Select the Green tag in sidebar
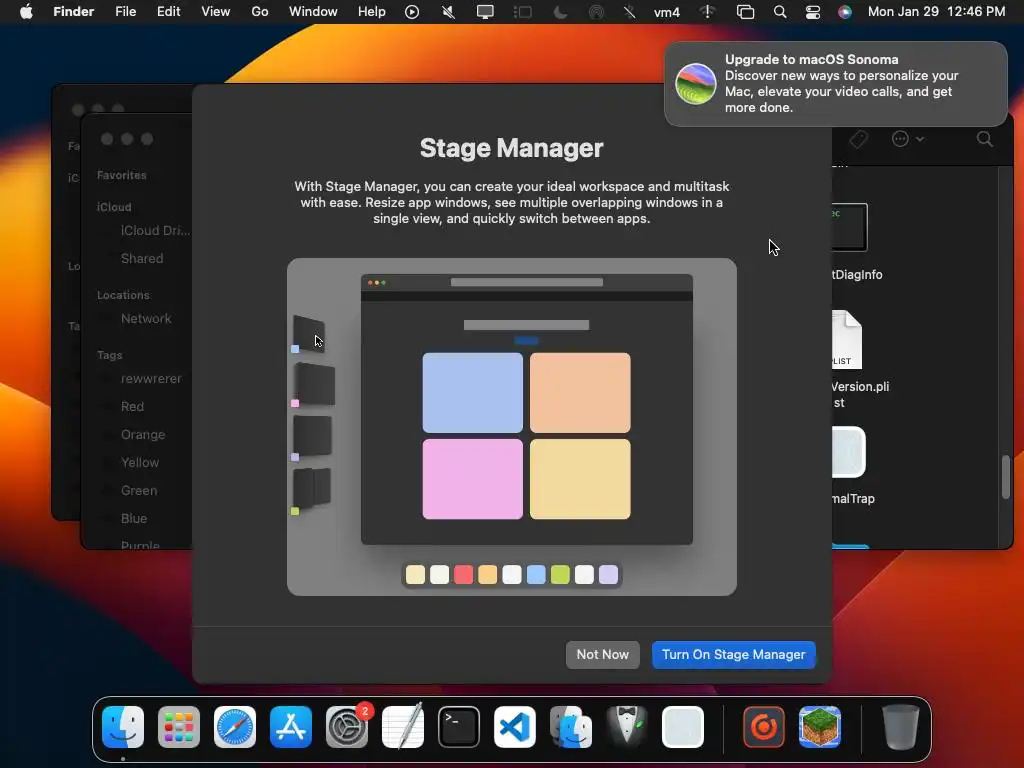The width and height of the screenshot is (1024, 768). 138,490
